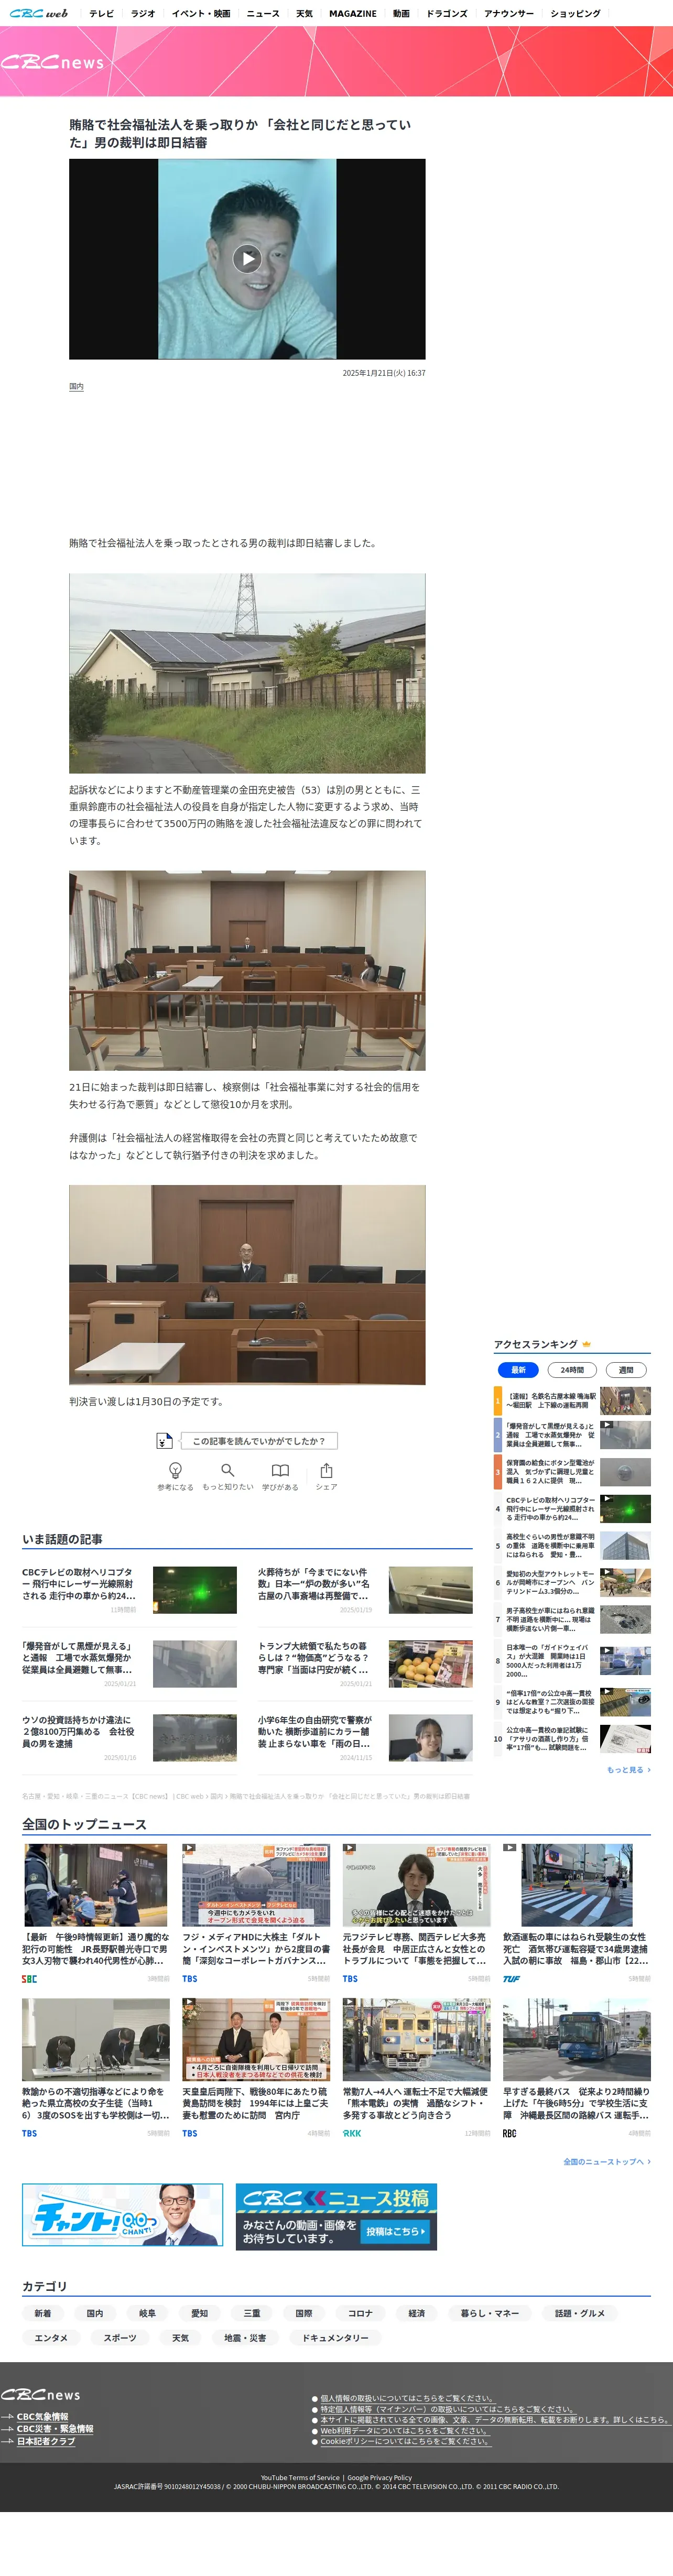Click the もっと知りたい magnifier icon
Image resolution: width=673 pixels, height=2576 pixels.
[228, 1470]
